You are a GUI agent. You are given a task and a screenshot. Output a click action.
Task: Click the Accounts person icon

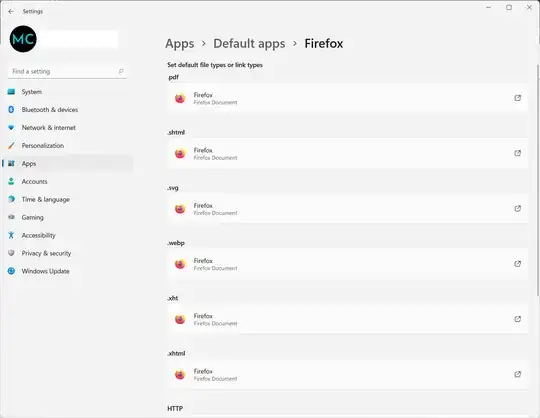tap(11, 181)
